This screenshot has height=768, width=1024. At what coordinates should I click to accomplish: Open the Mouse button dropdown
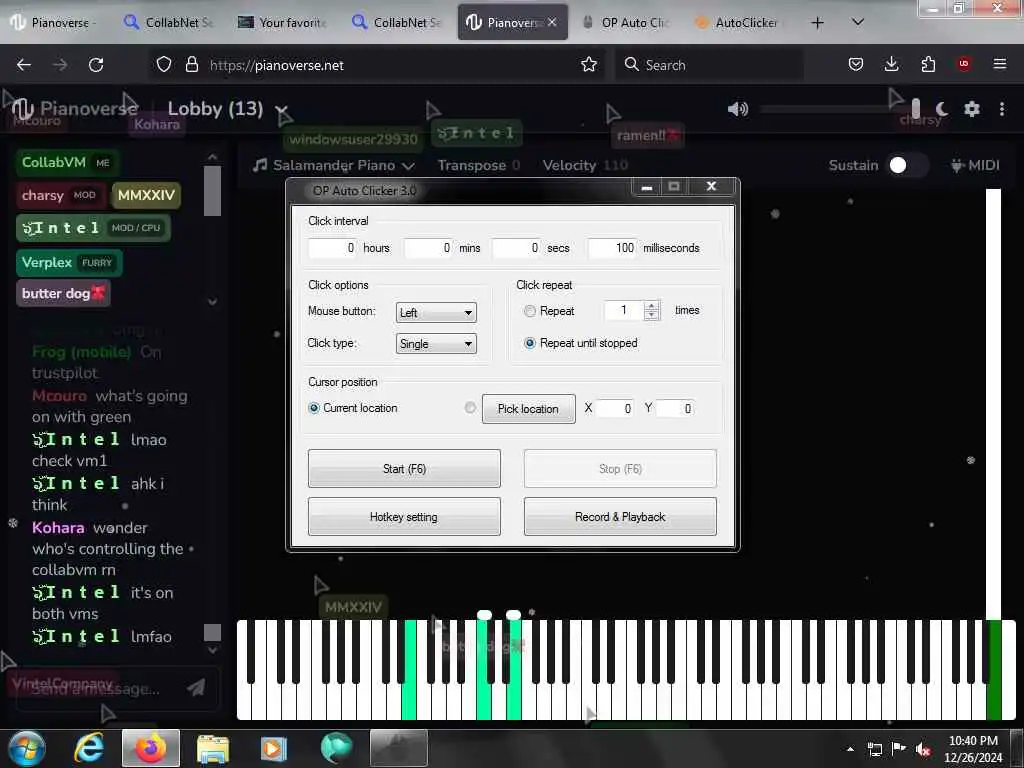click(436, 312)
